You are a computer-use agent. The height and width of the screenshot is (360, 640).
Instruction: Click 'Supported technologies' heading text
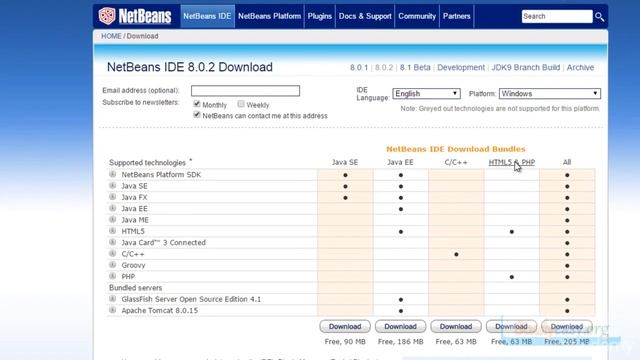147,163
